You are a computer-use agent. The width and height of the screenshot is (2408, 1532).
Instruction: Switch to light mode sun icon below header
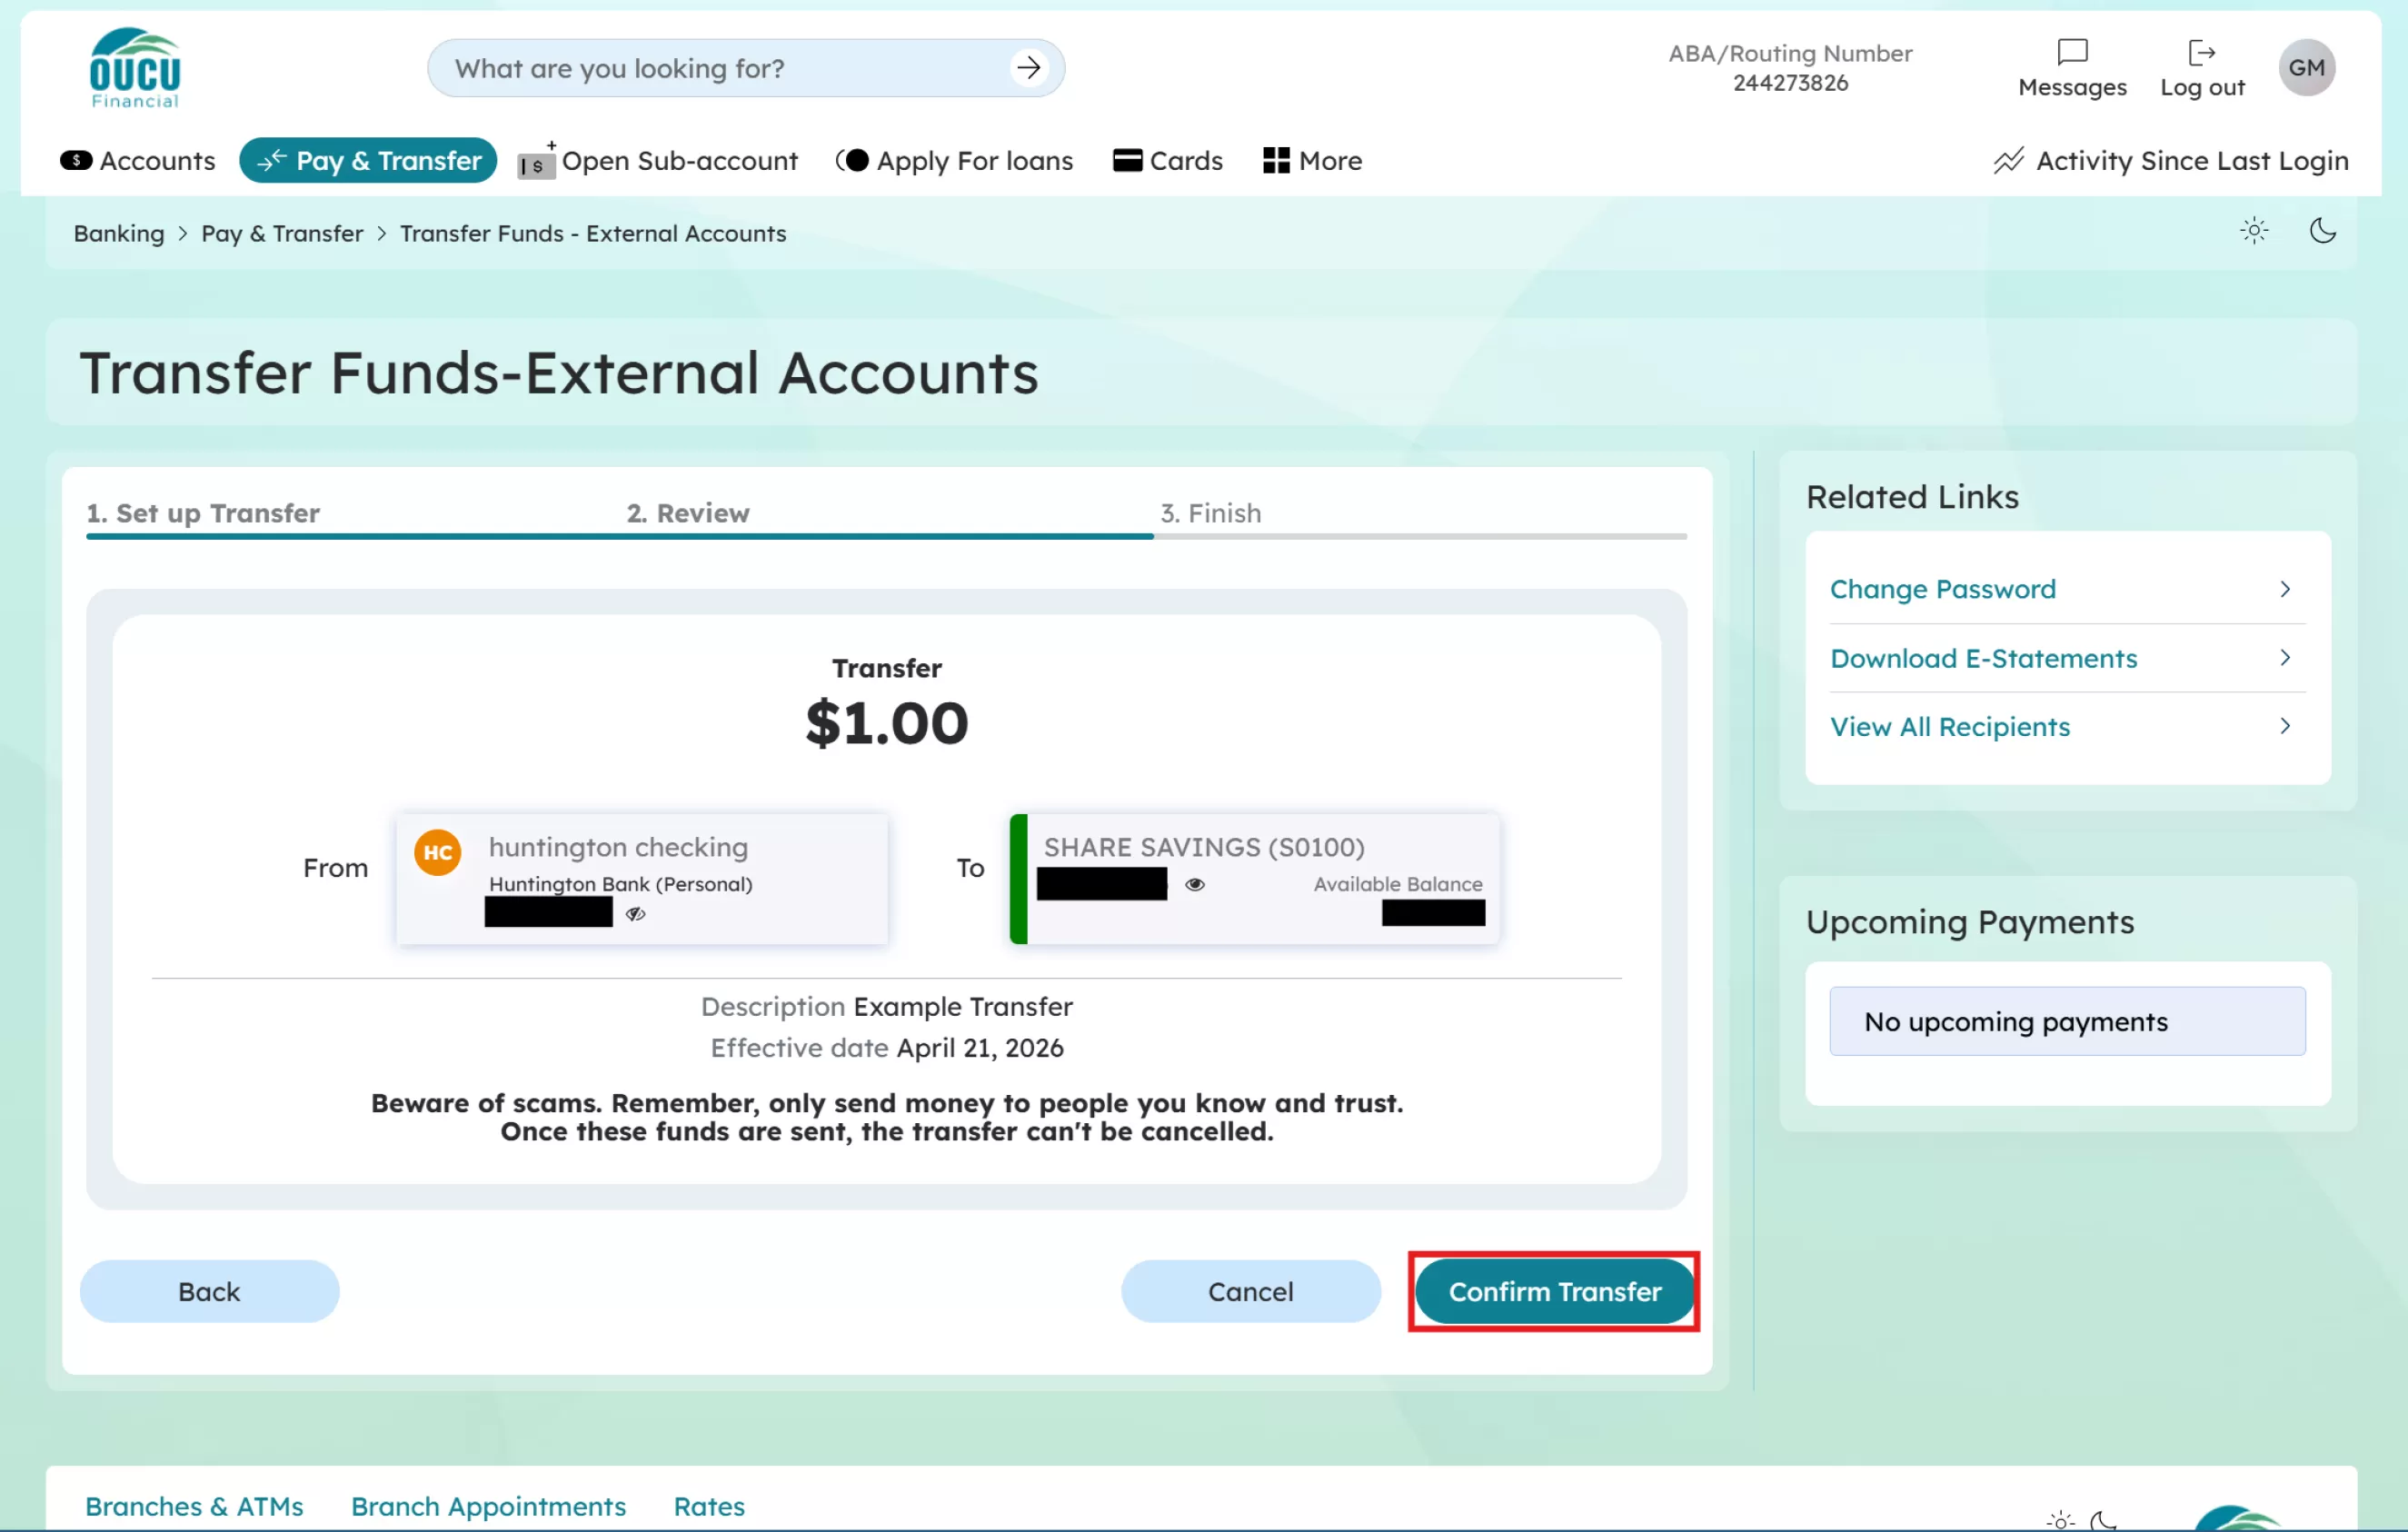(2254, 231)
